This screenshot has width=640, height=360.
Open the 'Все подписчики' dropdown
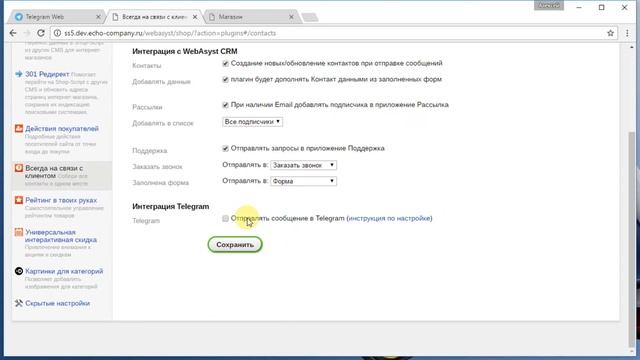252,122
